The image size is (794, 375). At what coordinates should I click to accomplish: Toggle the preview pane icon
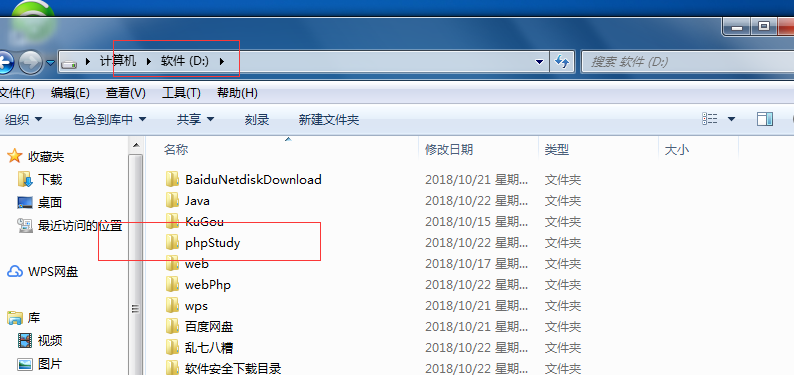point(765,119)
